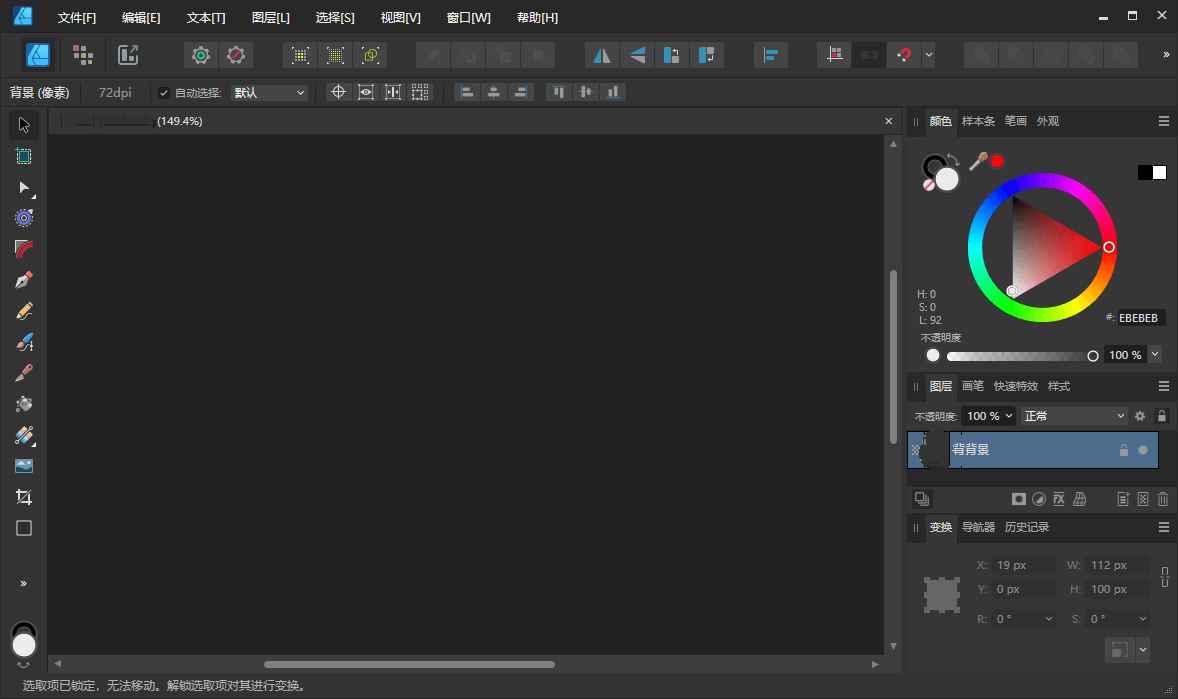This screenshot has width=1178, height=699.
Task: Click the lock icon on the 背背景 layer
Action: coord(1124,450)
